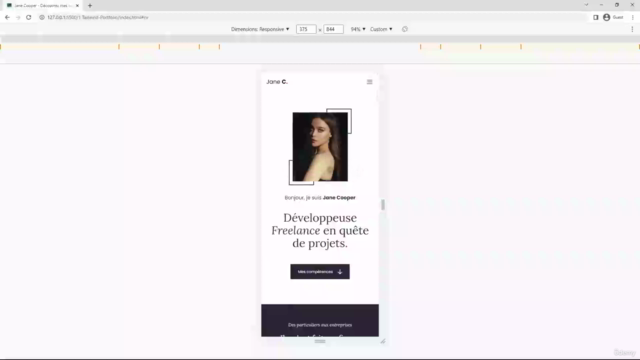Open a new browser tab
This screenshot has width=640, height=360.
(90, 6)
